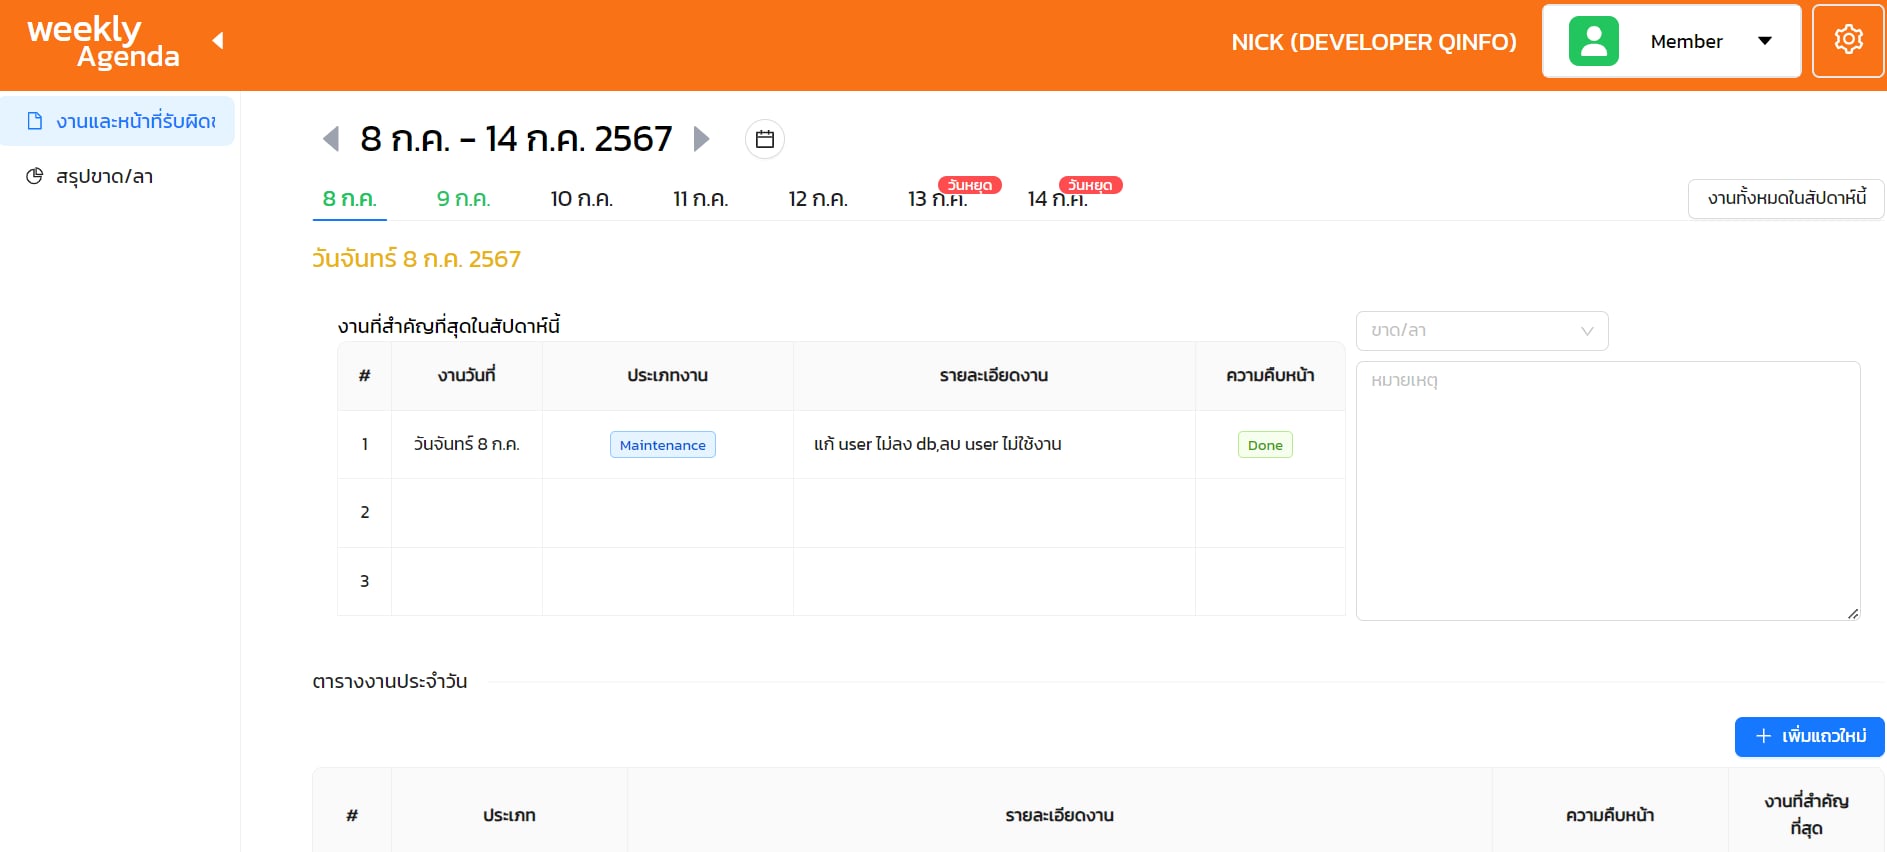
Task: Open the settings gear icon
Action: [x=1848, y=40]
